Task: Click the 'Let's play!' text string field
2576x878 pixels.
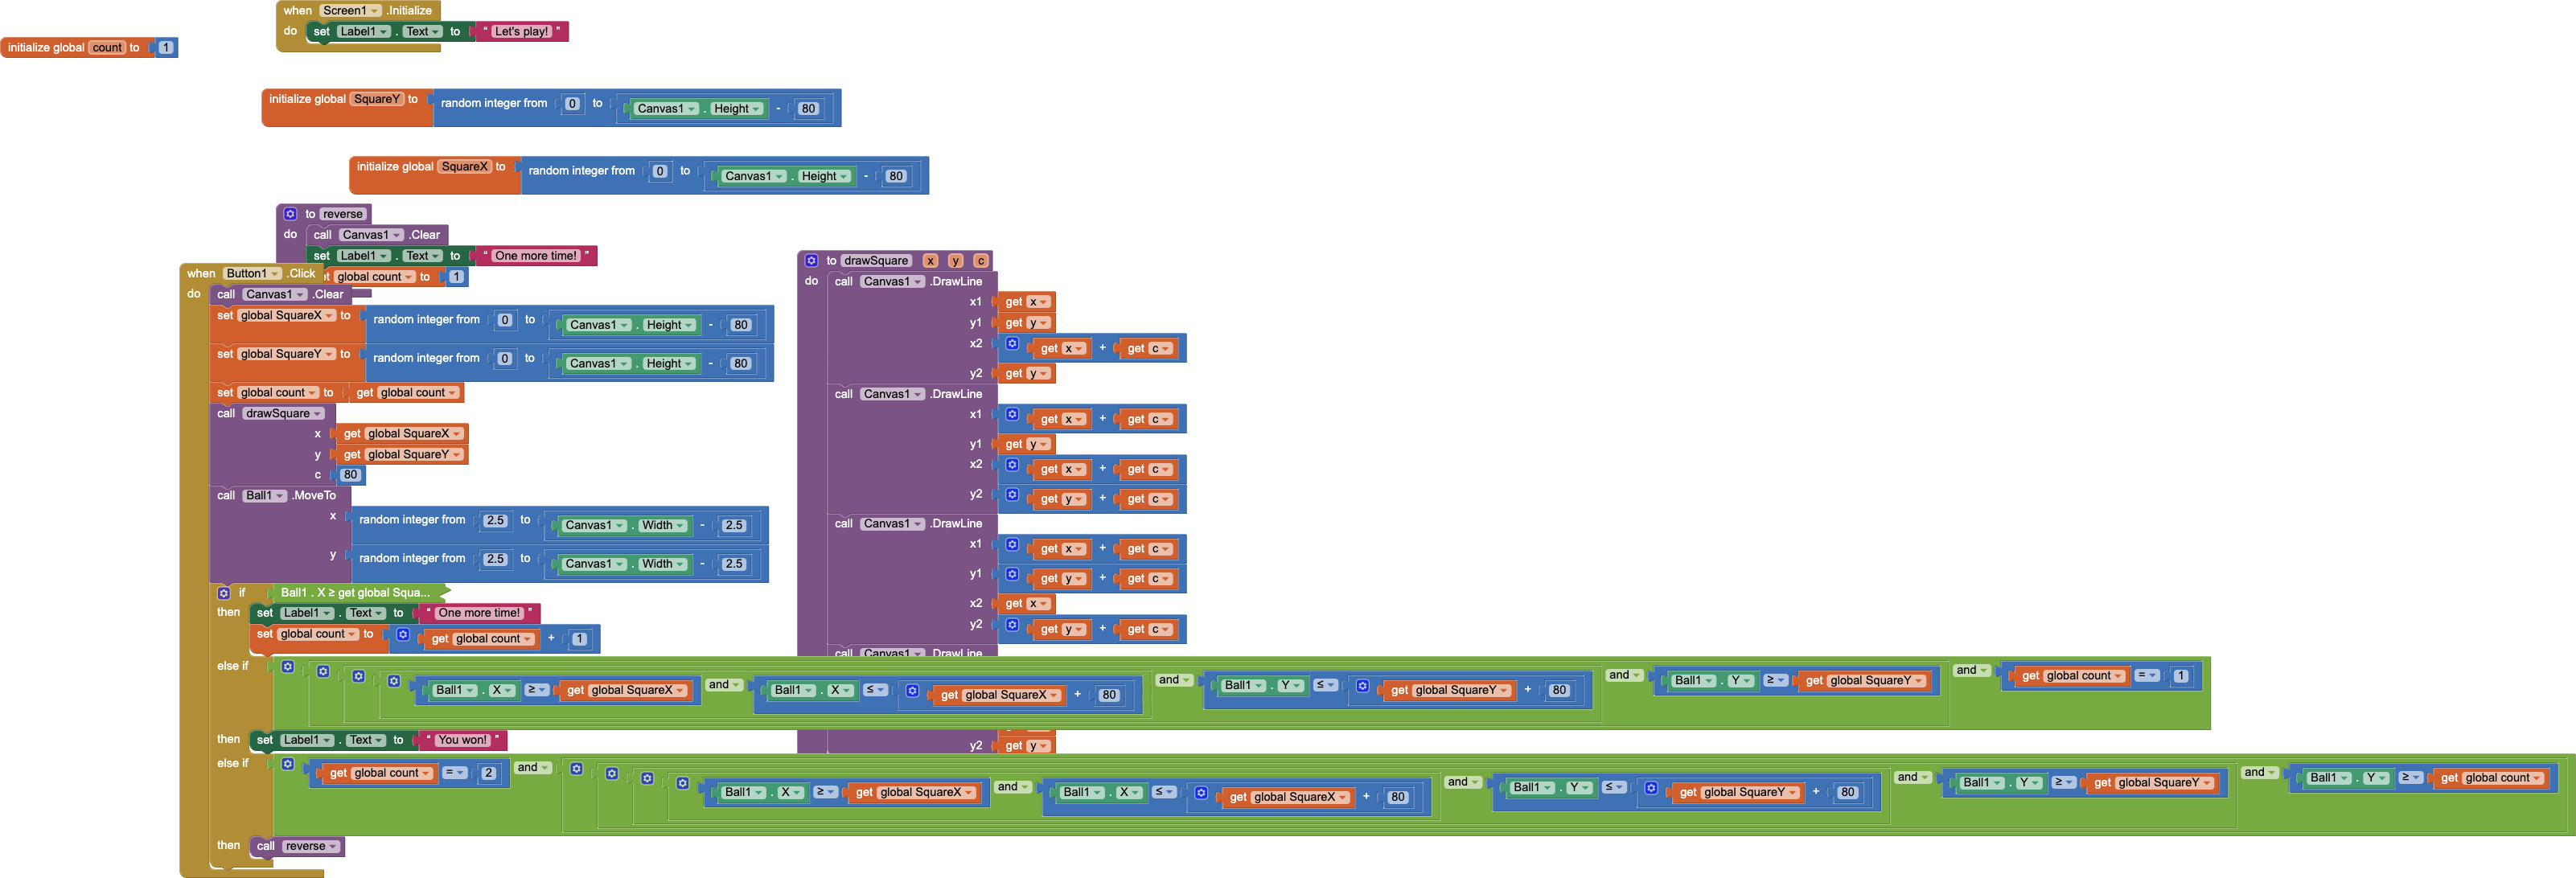Action: click(x=521, y=32)
